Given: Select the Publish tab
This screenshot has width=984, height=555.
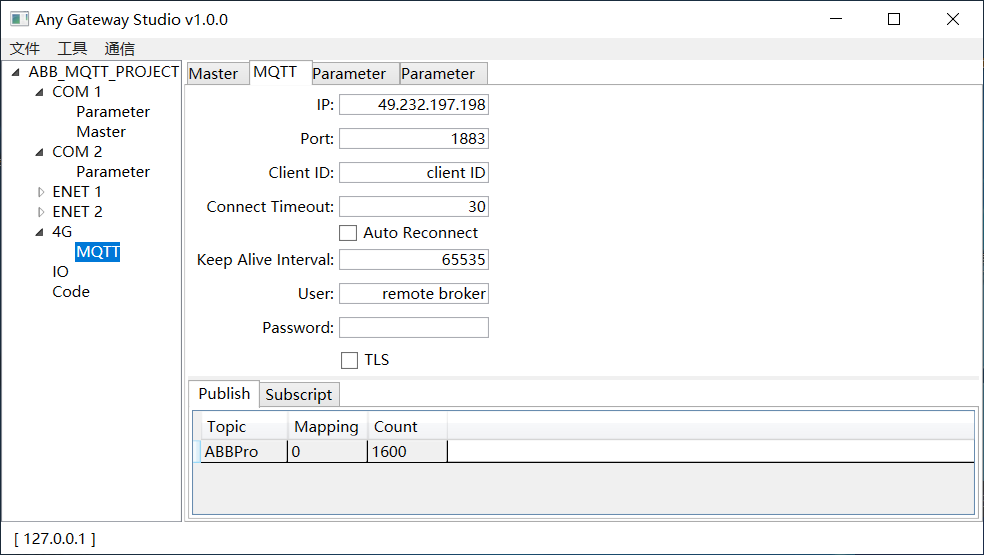Looking at the screenshot, I should point(224,394).
